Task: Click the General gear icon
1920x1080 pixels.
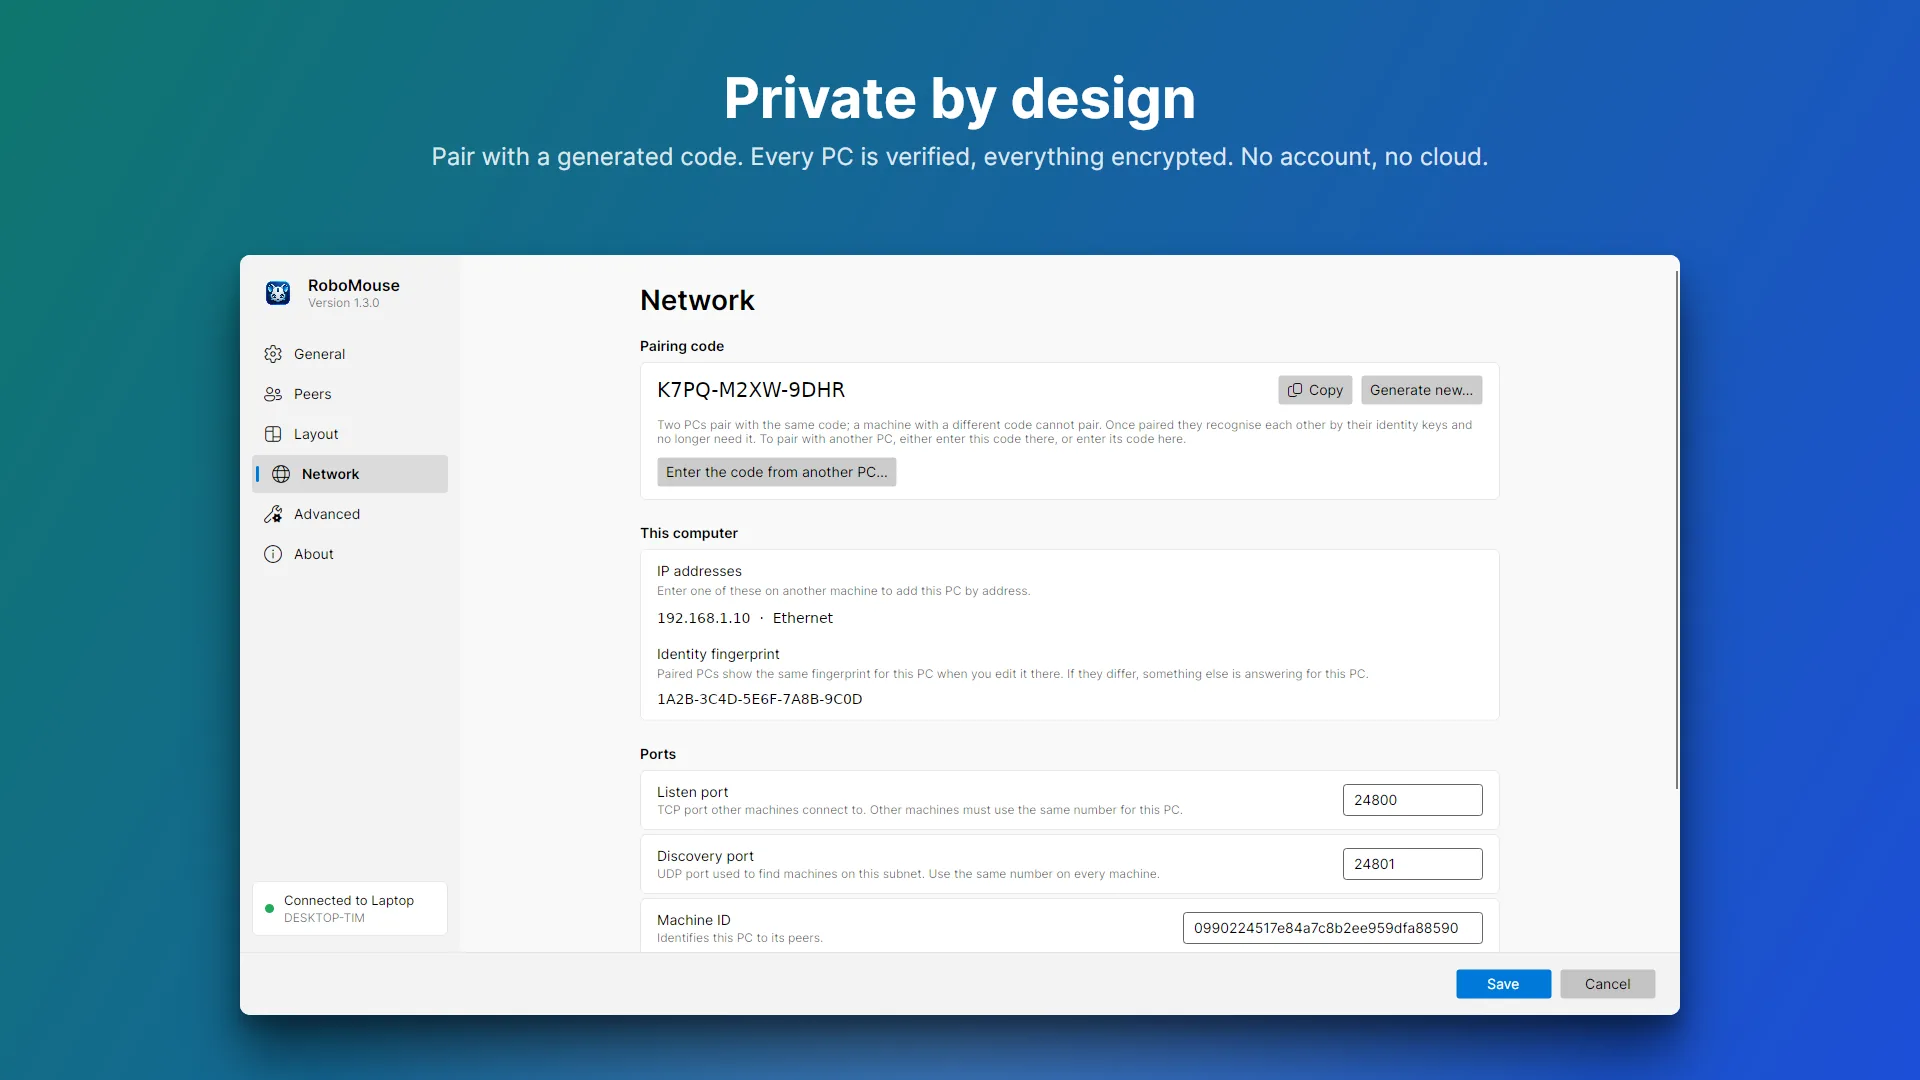Action: (x=273, y=354)
